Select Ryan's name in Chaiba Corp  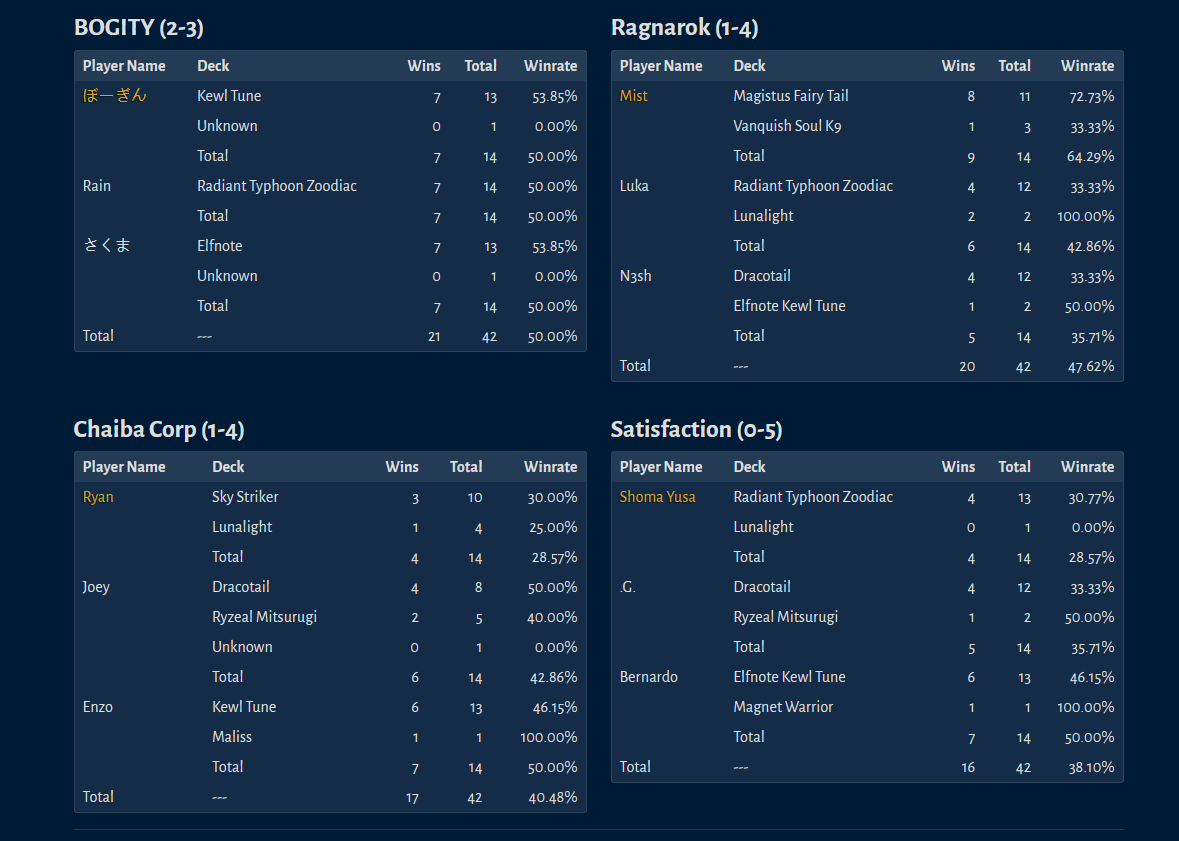pyautogui.click(x=98, y=497)
